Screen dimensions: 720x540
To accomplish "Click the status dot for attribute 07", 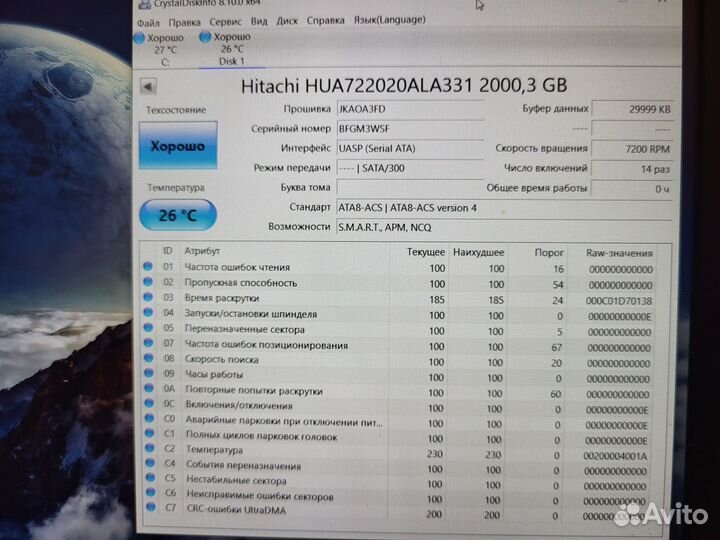I will (x=148, y=343).
